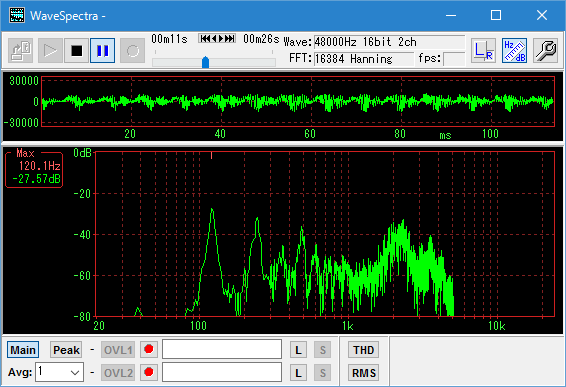Stop playback with the black square
The width and height of the screenshot is (566, 387).
coord(77,51)
